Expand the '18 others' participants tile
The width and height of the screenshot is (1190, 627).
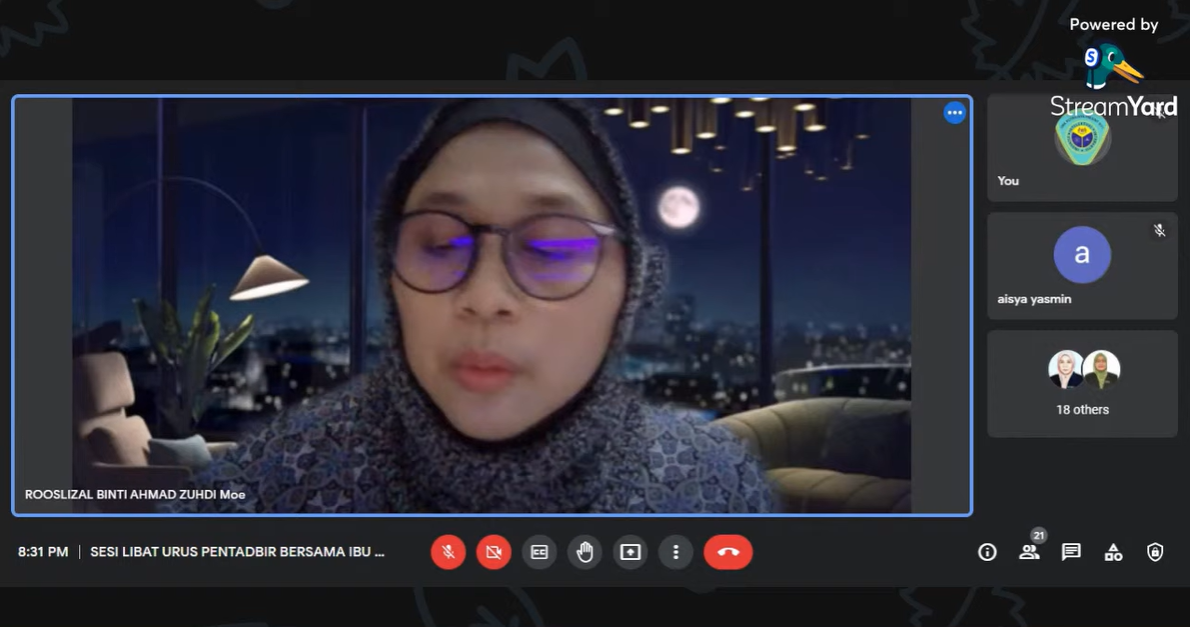[1082, 384]
